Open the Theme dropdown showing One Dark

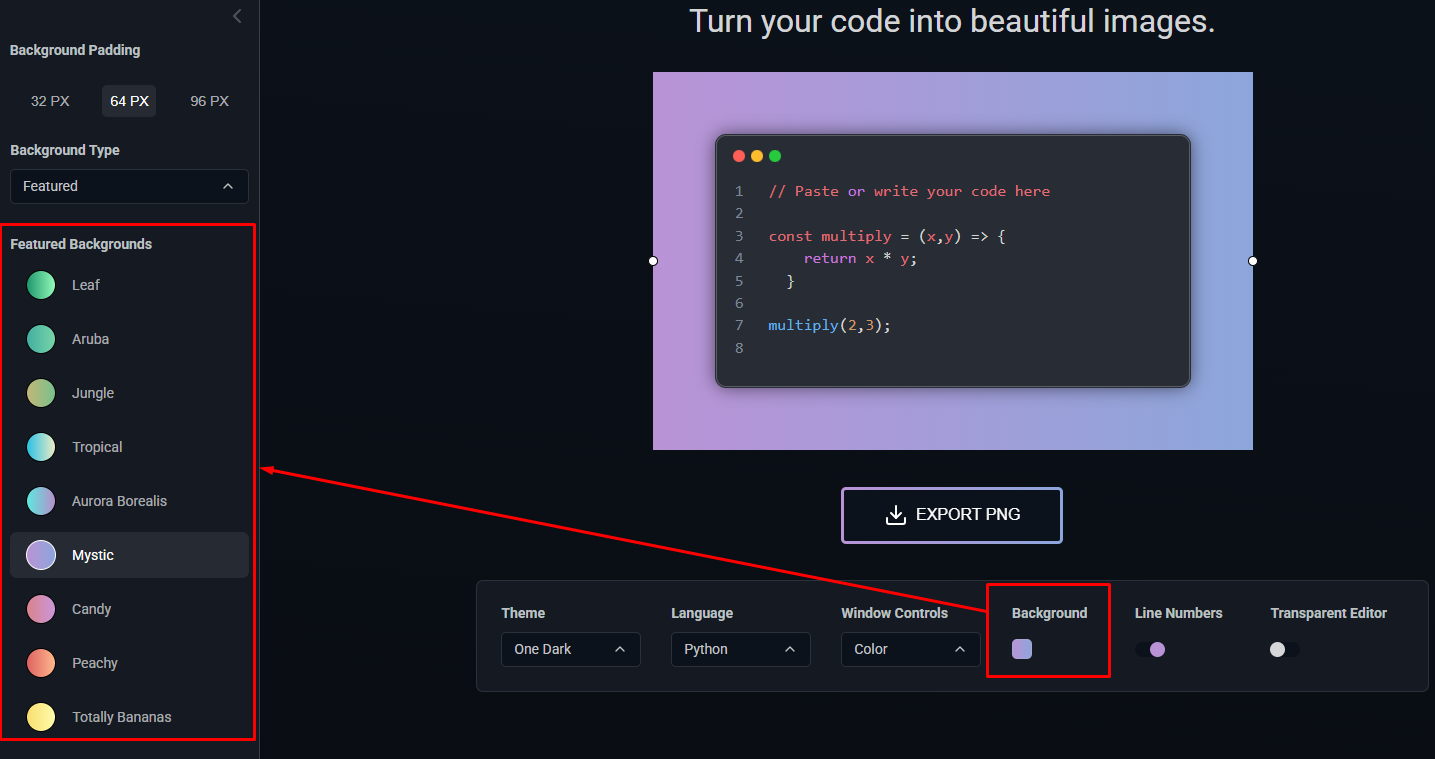coord(571,649)
